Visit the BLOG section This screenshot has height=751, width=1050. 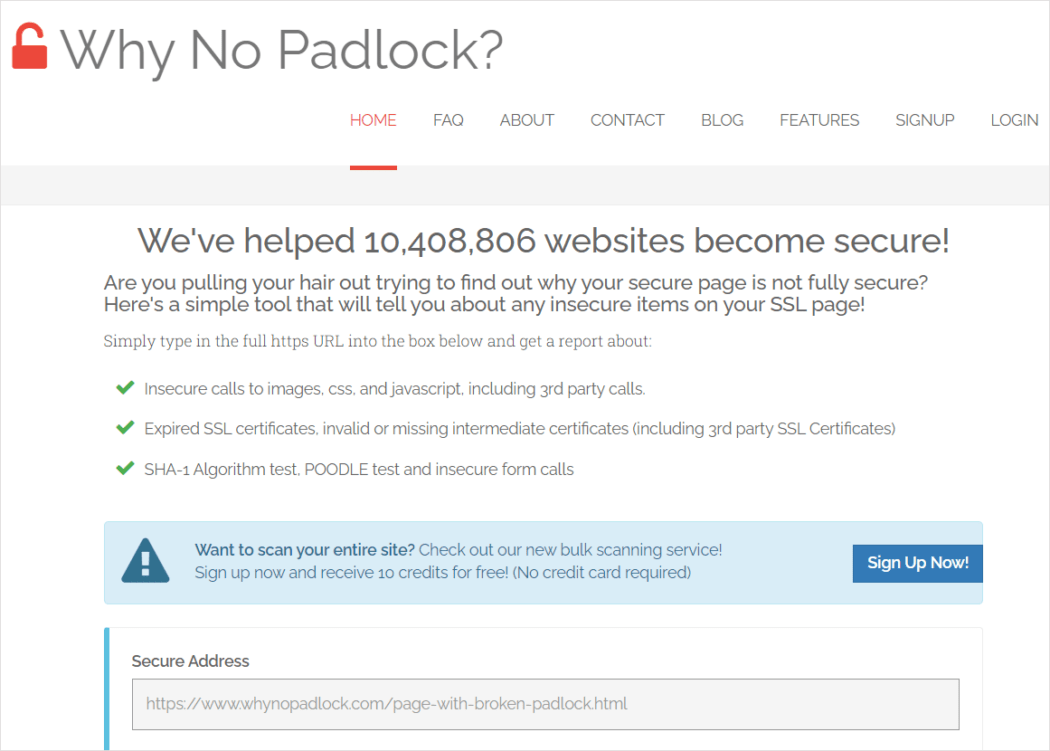coord(722,120)
